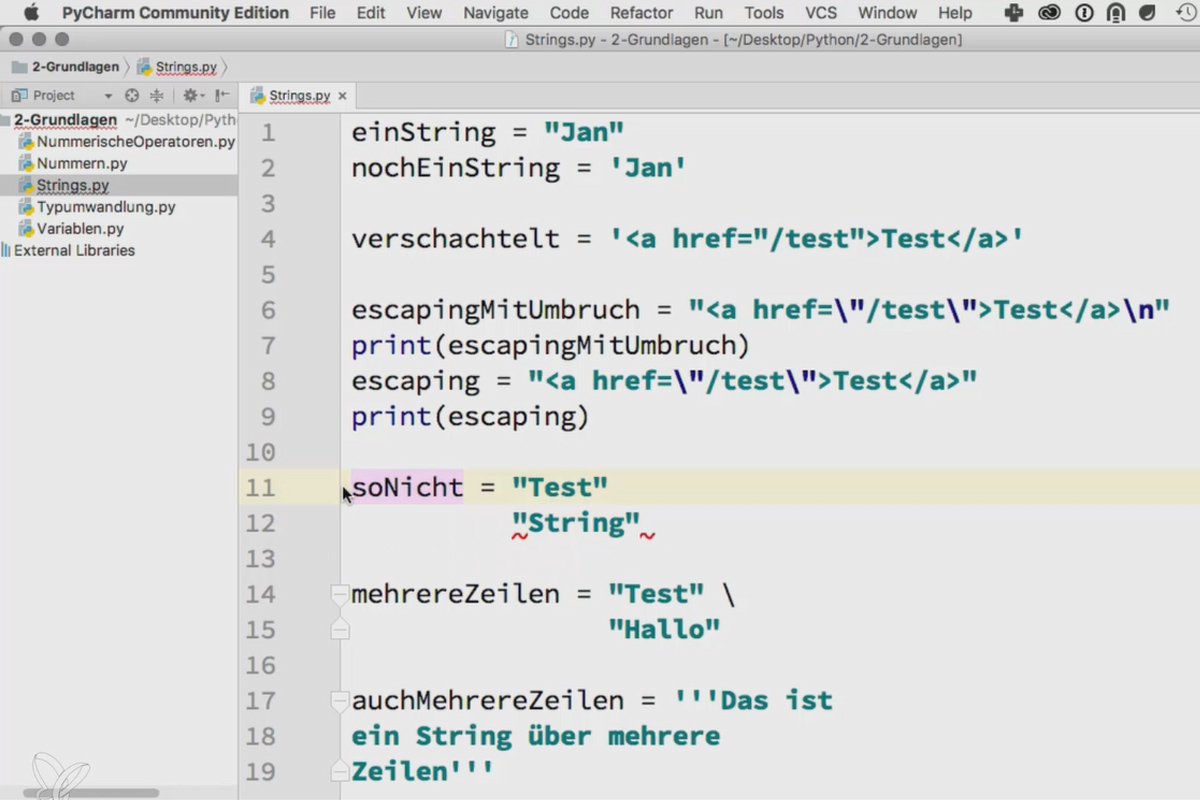Collapse code fold at line 17
The image size is (1200, 800).
pyautogui.click(x=340, y=701)
